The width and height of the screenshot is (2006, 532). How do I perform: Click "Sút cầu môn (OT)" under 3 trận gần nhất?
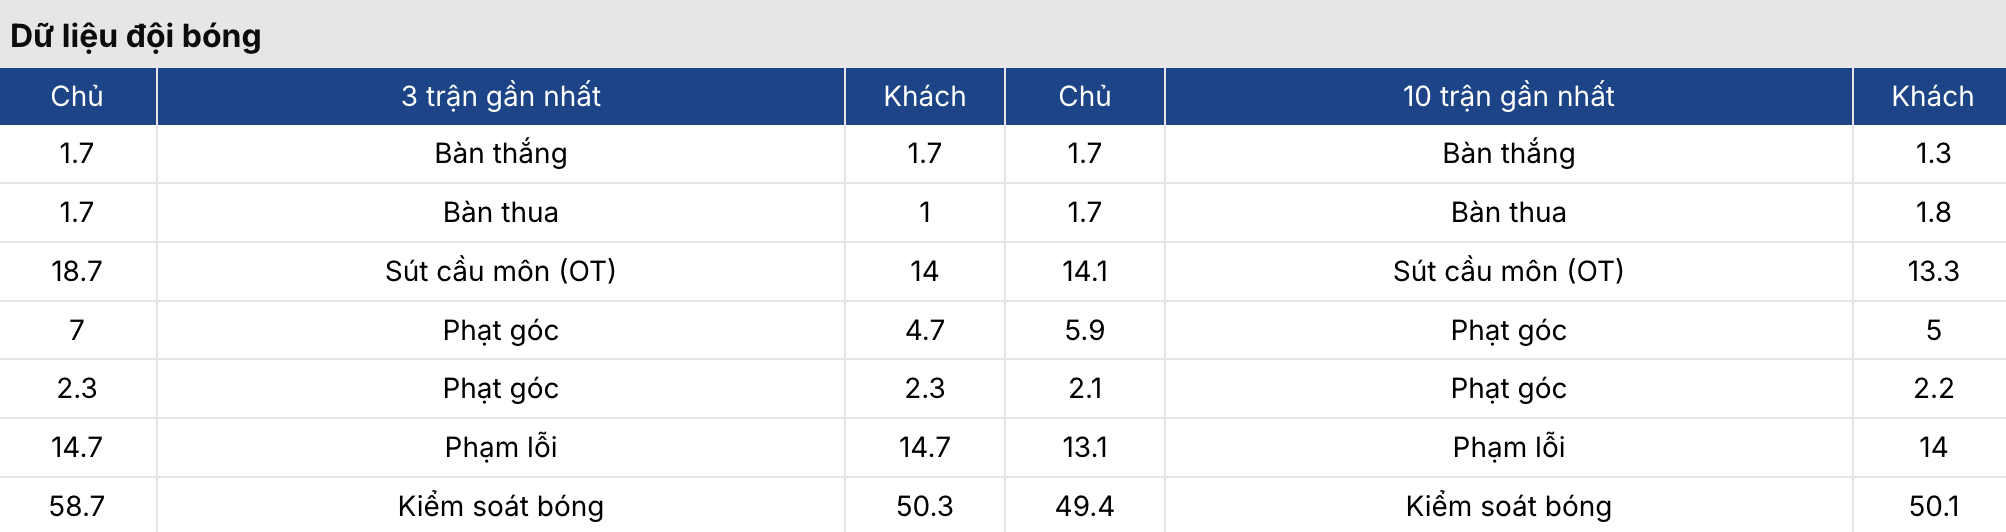coord(500,271)
